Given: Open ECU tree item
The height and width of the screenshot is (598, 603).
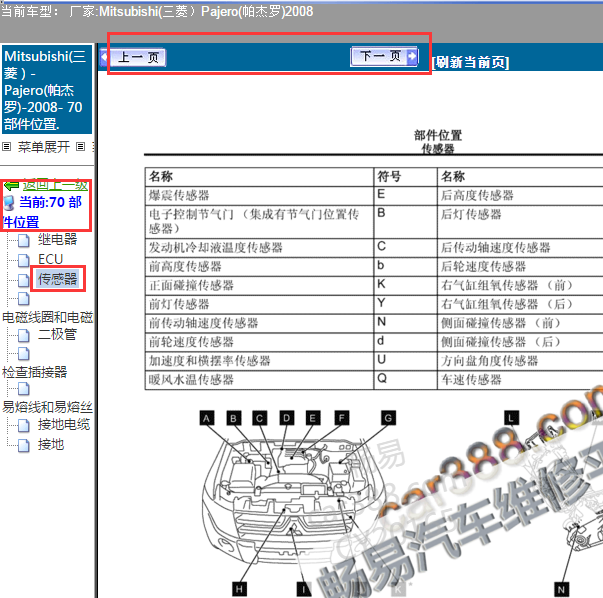Looking at the screenshot, I should (50, 259).
